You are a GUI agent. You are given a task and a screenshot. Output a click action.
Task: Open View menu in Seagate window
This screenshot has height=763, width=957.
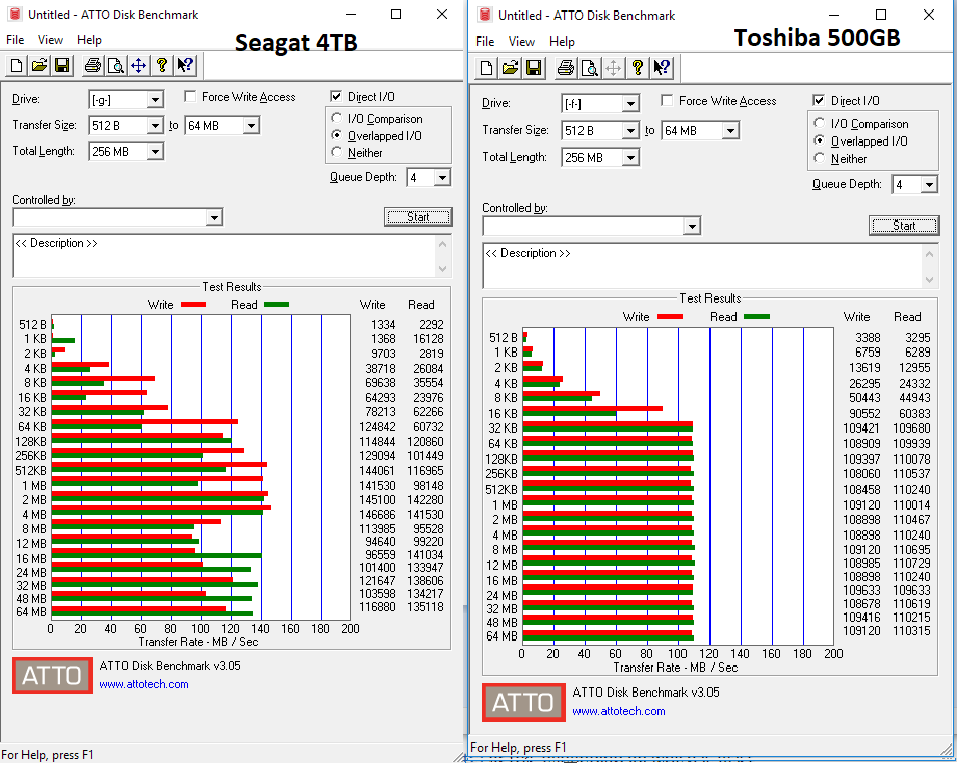point(50,40)
